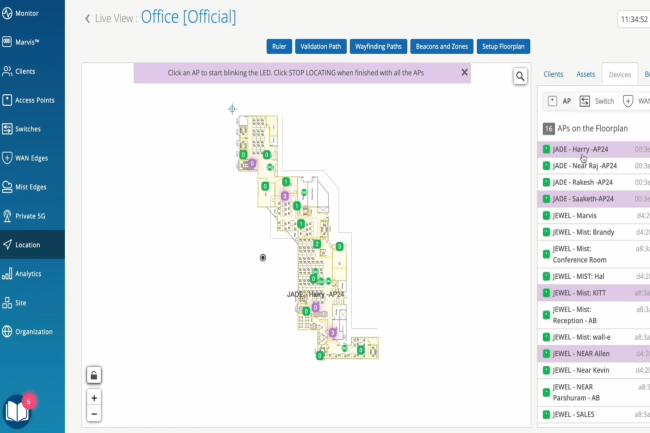Open the Monitor section in sidebar
Screen dimensions: 650x433
point(32,13)
